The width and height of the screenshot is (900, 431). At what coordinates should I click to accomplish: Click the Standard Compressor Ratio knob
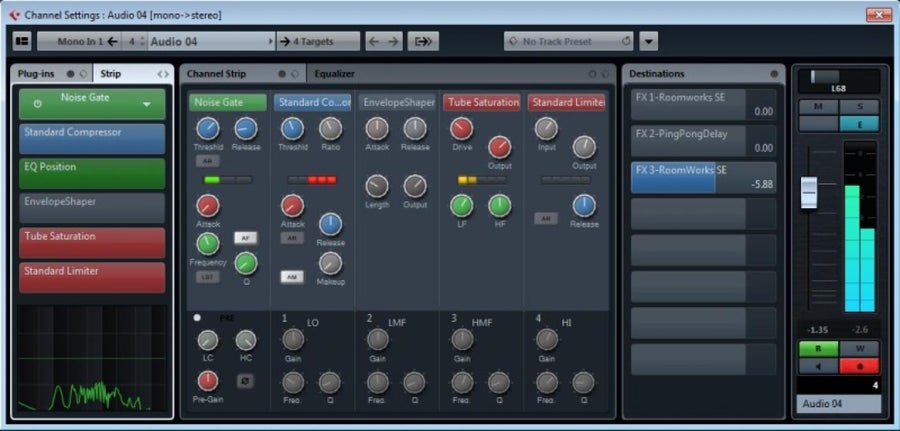point(331,129)
